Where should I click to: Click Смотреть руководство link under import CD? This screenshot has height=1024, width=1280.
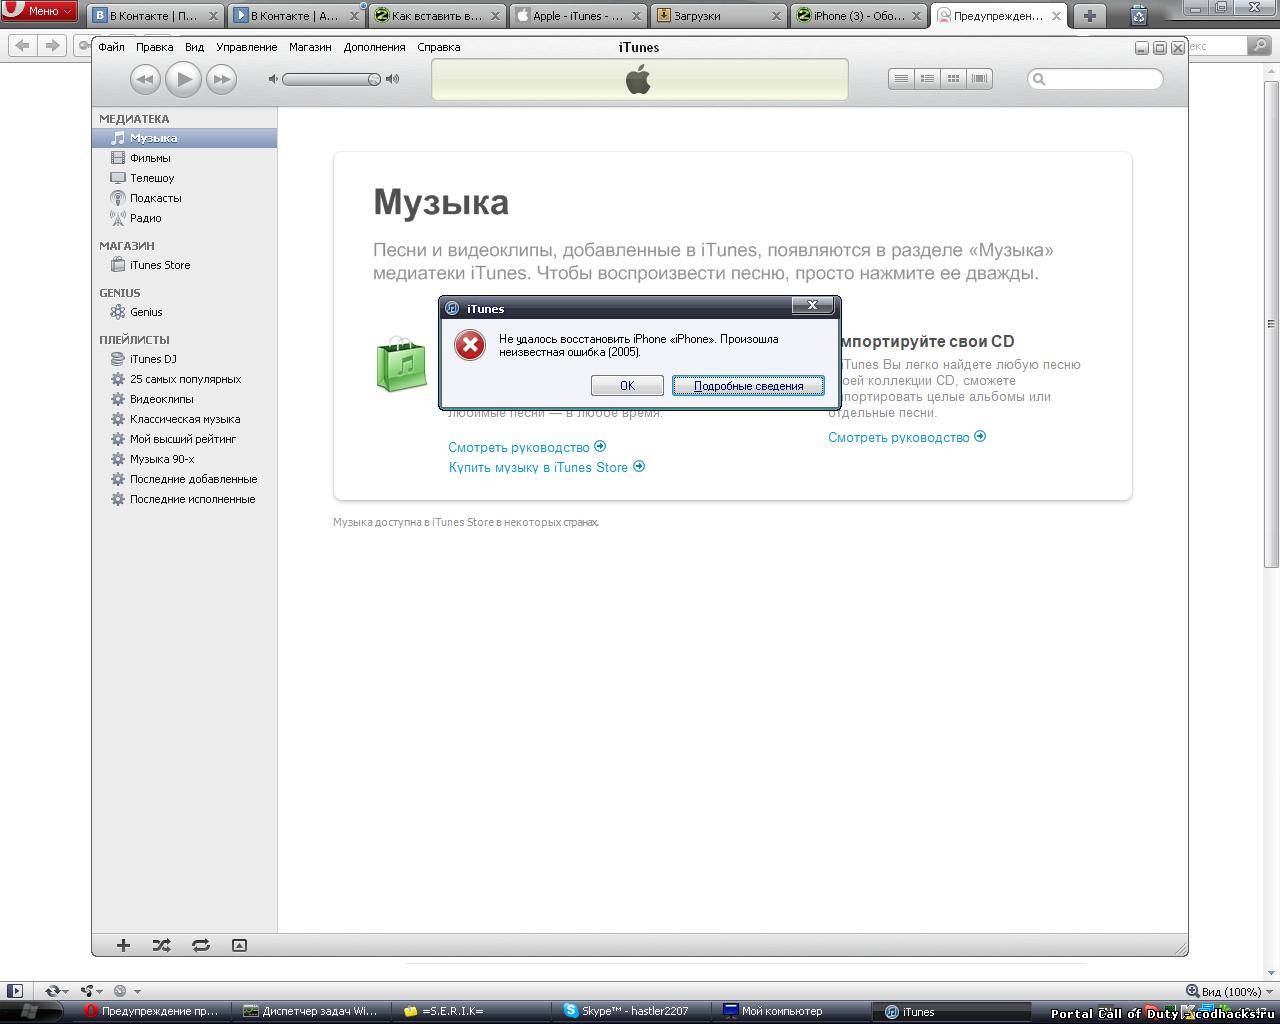[x=907, y=437]
